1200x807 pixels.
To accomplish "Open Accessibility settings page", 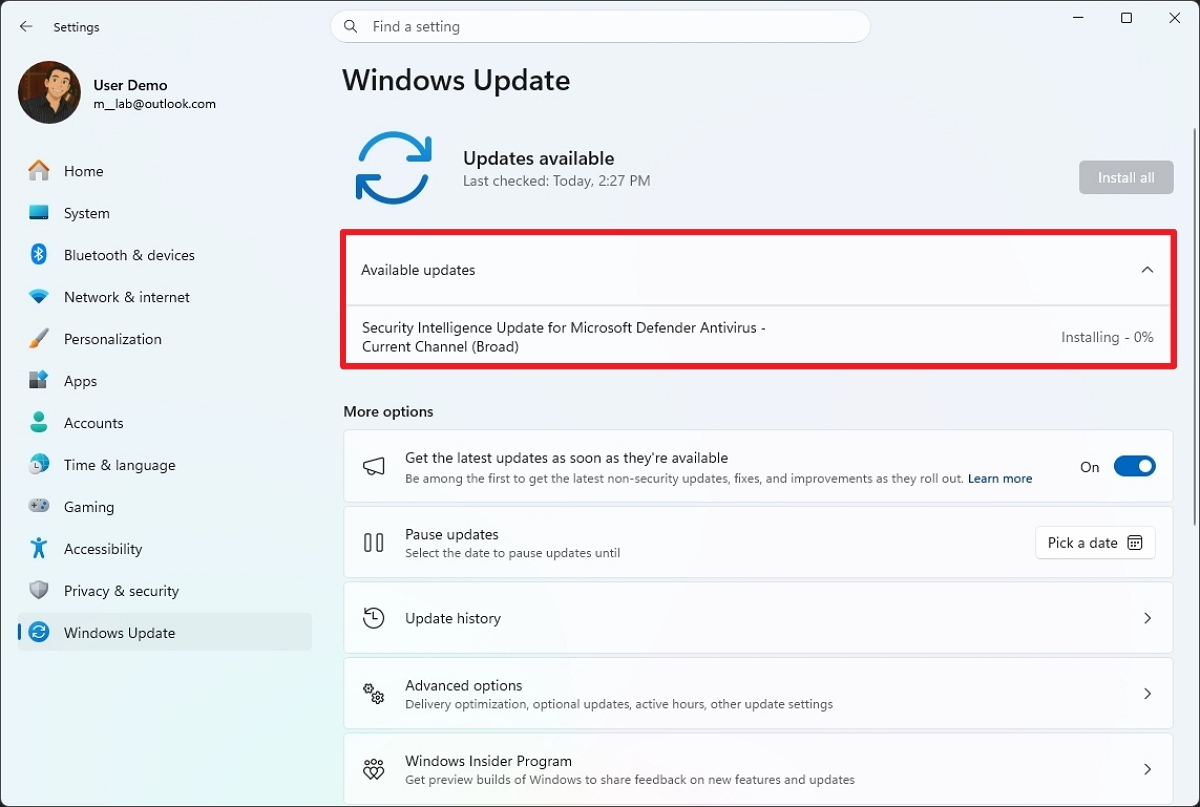I will 165,549.
